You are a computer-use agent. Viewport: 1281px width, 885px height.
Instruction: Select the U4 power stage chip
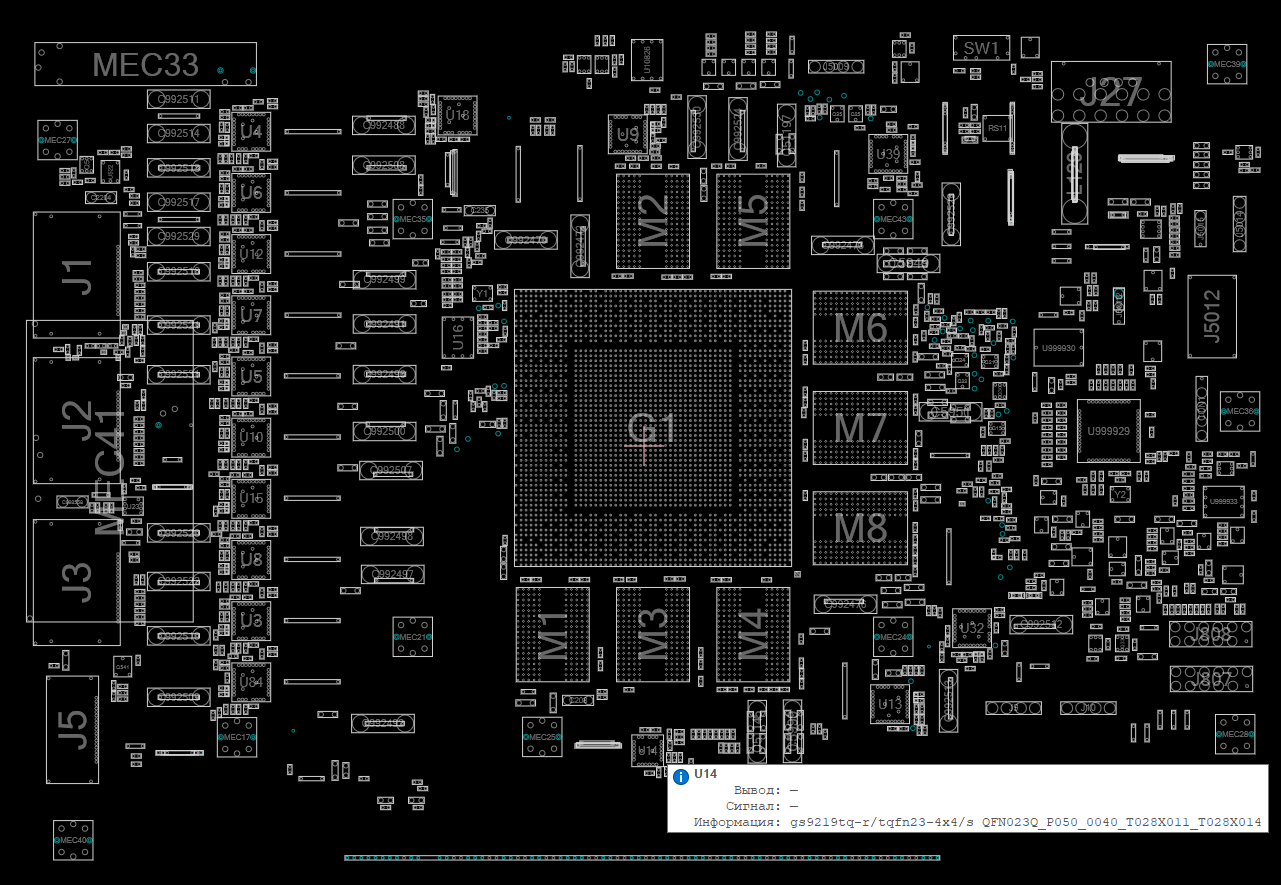pos(251,131)
